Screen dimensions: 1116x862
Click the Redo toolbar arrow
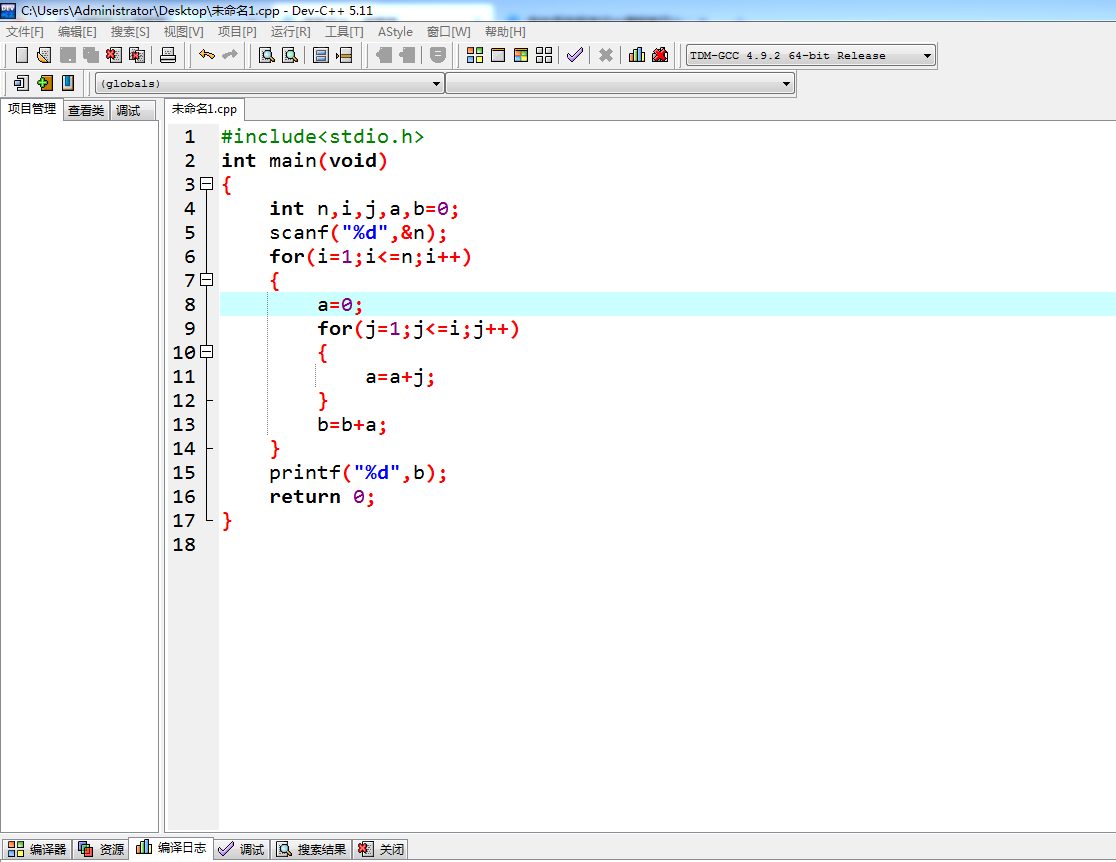pos(230,55)
